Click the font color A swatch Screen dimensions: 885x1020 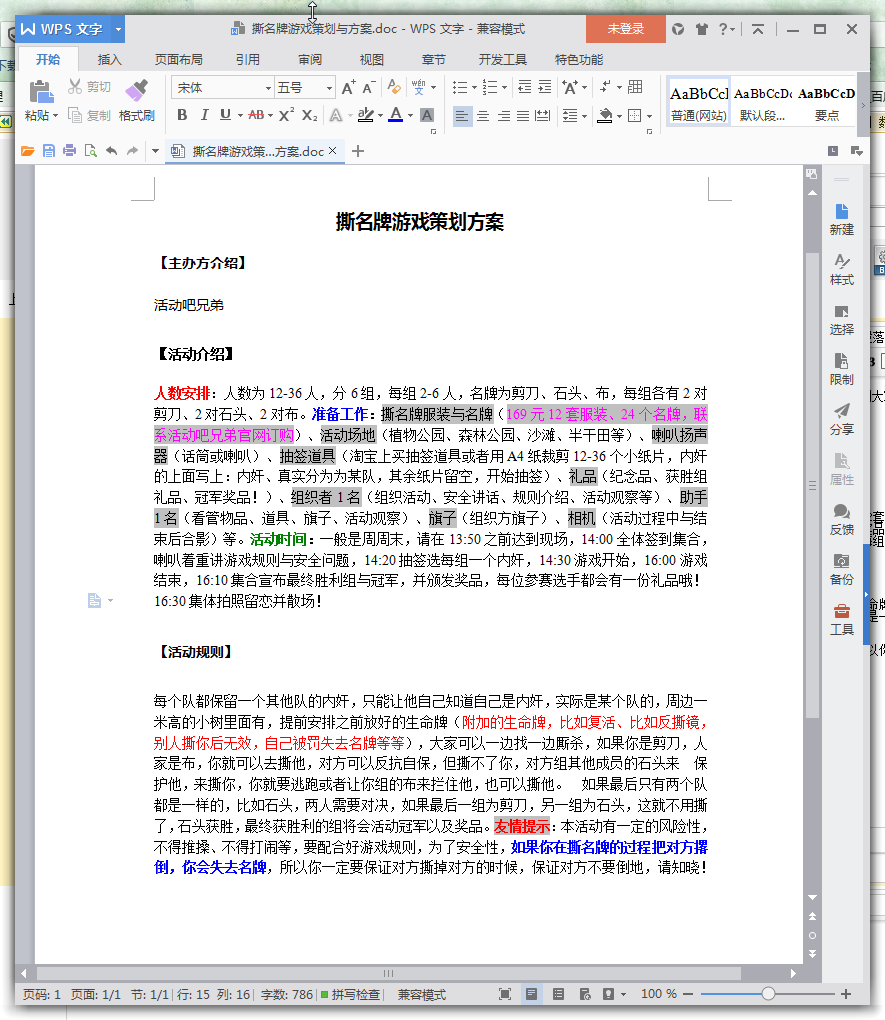[x=396, y=115]
